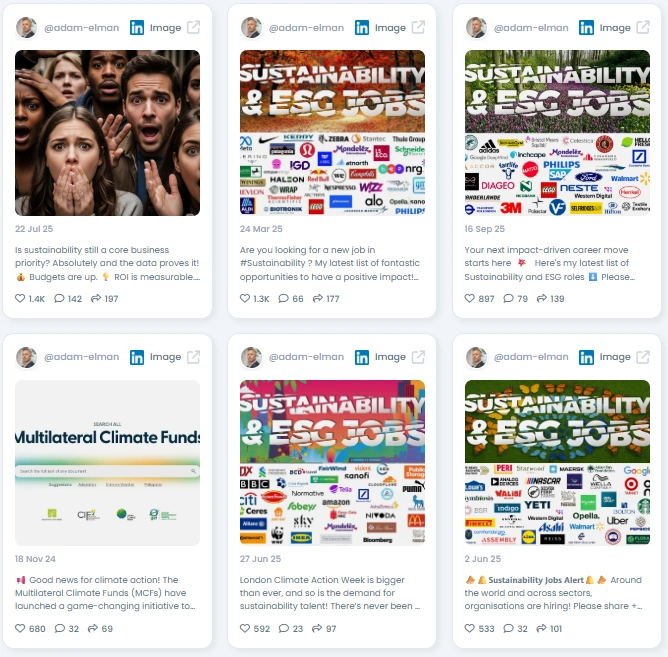This screenshot has width=668, height=657.
Task: Click share icon showing 197 shares
Action: pos(96,298)
